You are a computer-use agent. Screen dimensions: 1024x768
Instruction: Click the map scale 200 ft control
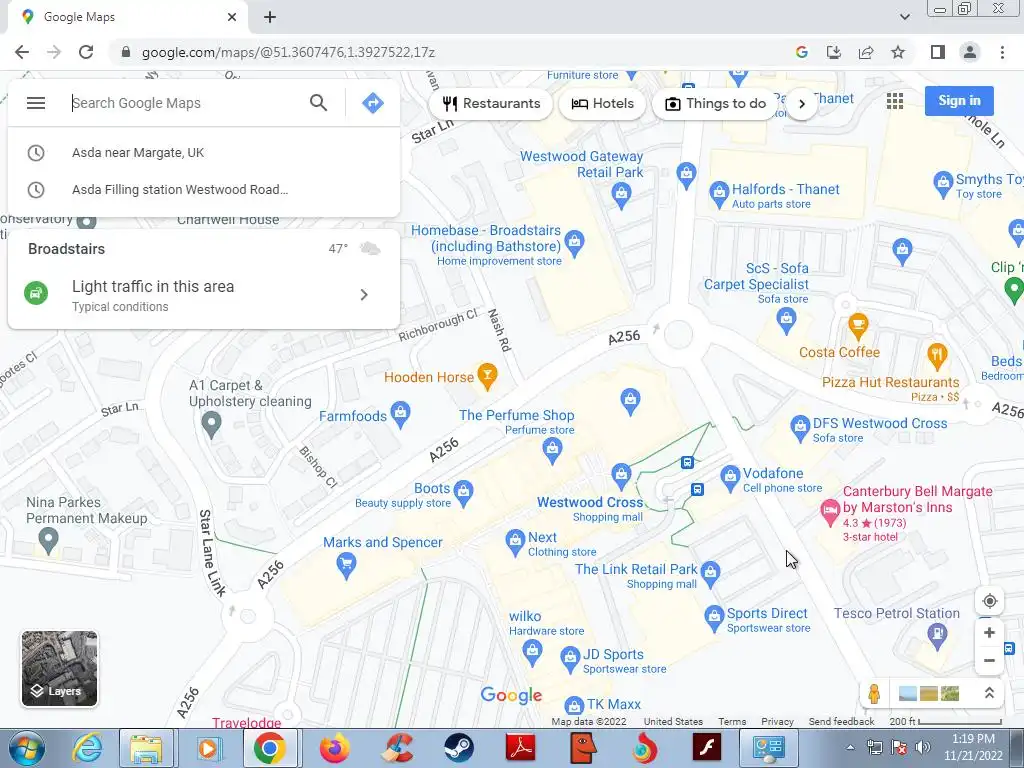pyautogui.click(x=946, y=722)
